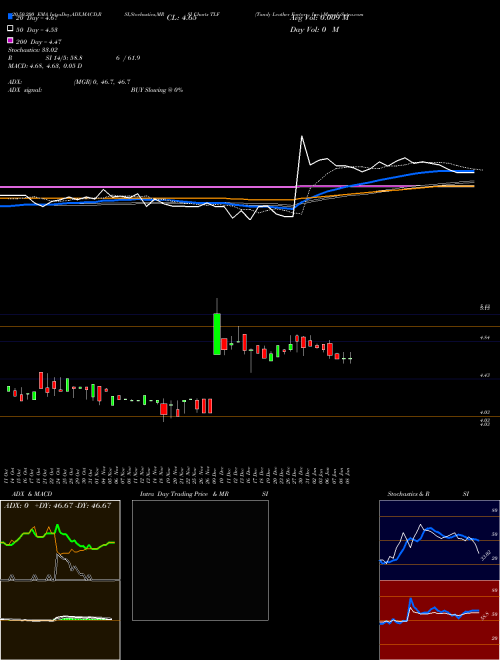Open the blue Stochastics chart panel
This screenshot has height=660, width=500.
point(439,540)
